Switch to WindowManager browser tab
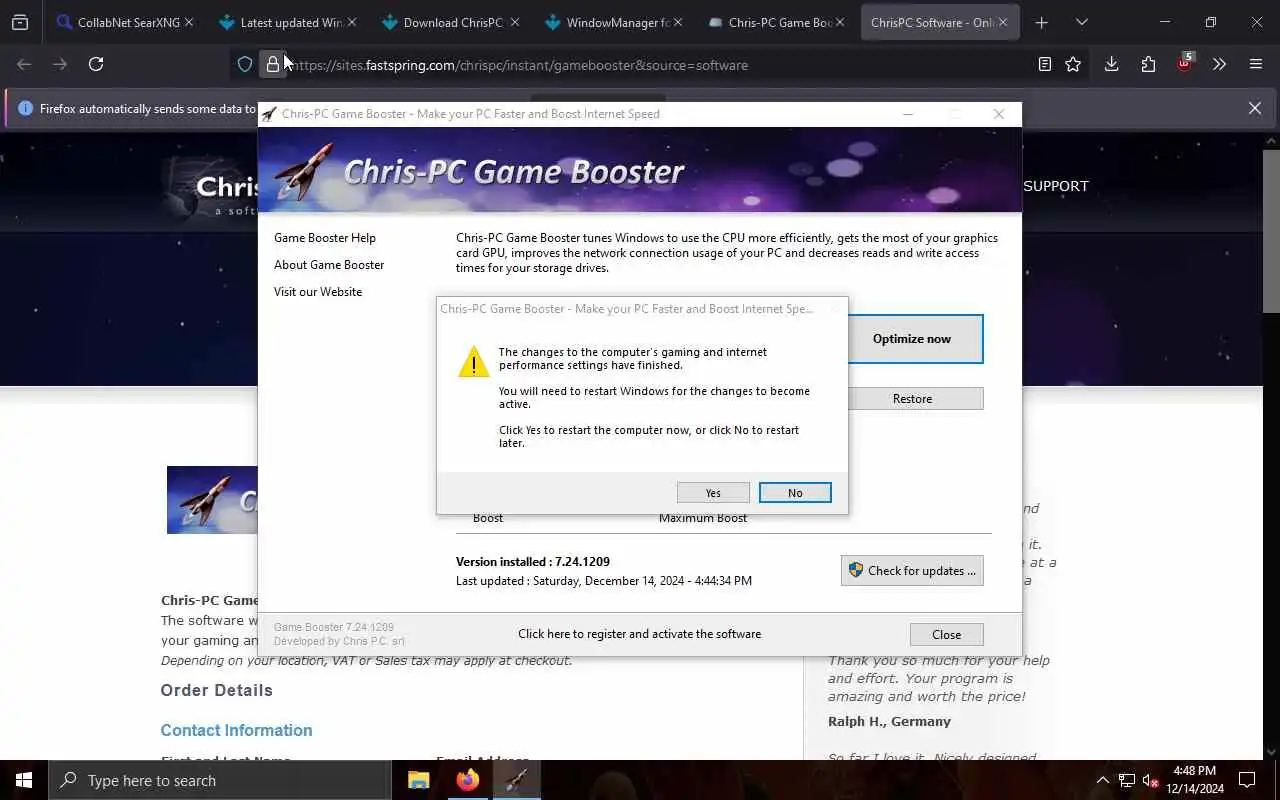 tap(613, 22)
